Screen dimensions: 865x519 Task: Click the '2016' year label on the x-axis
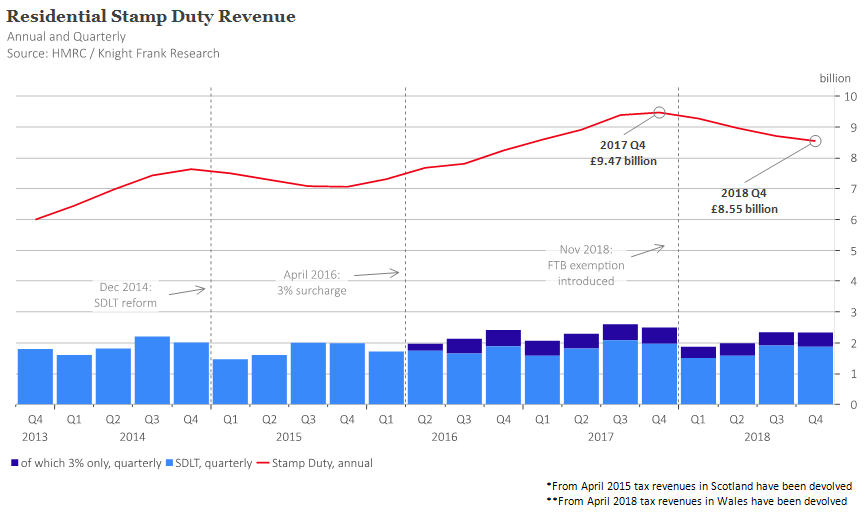445,437
